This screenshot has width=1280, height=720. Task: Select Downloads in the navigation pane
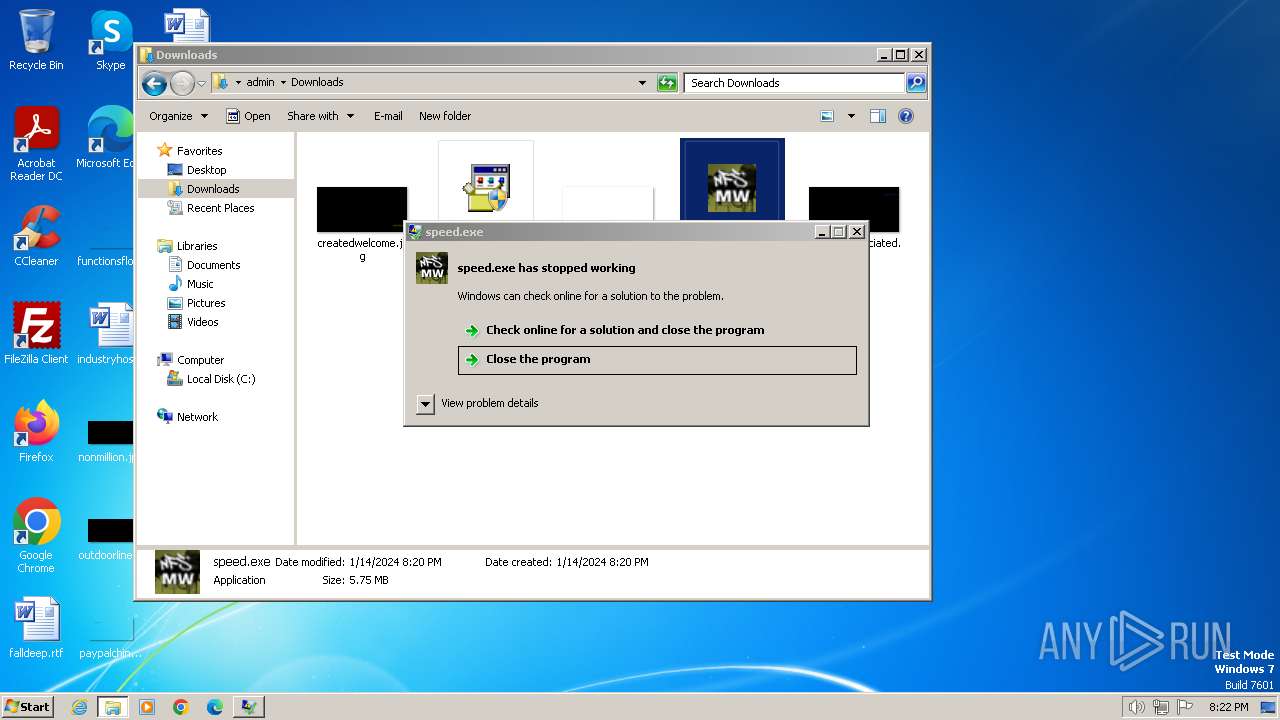(213, 189)
